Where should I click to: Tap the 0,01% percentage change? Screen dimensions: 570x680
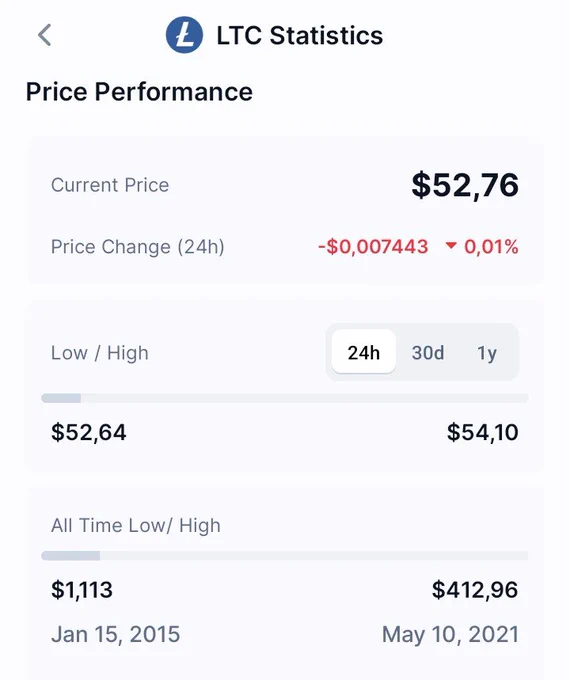[x=491, y=246]
